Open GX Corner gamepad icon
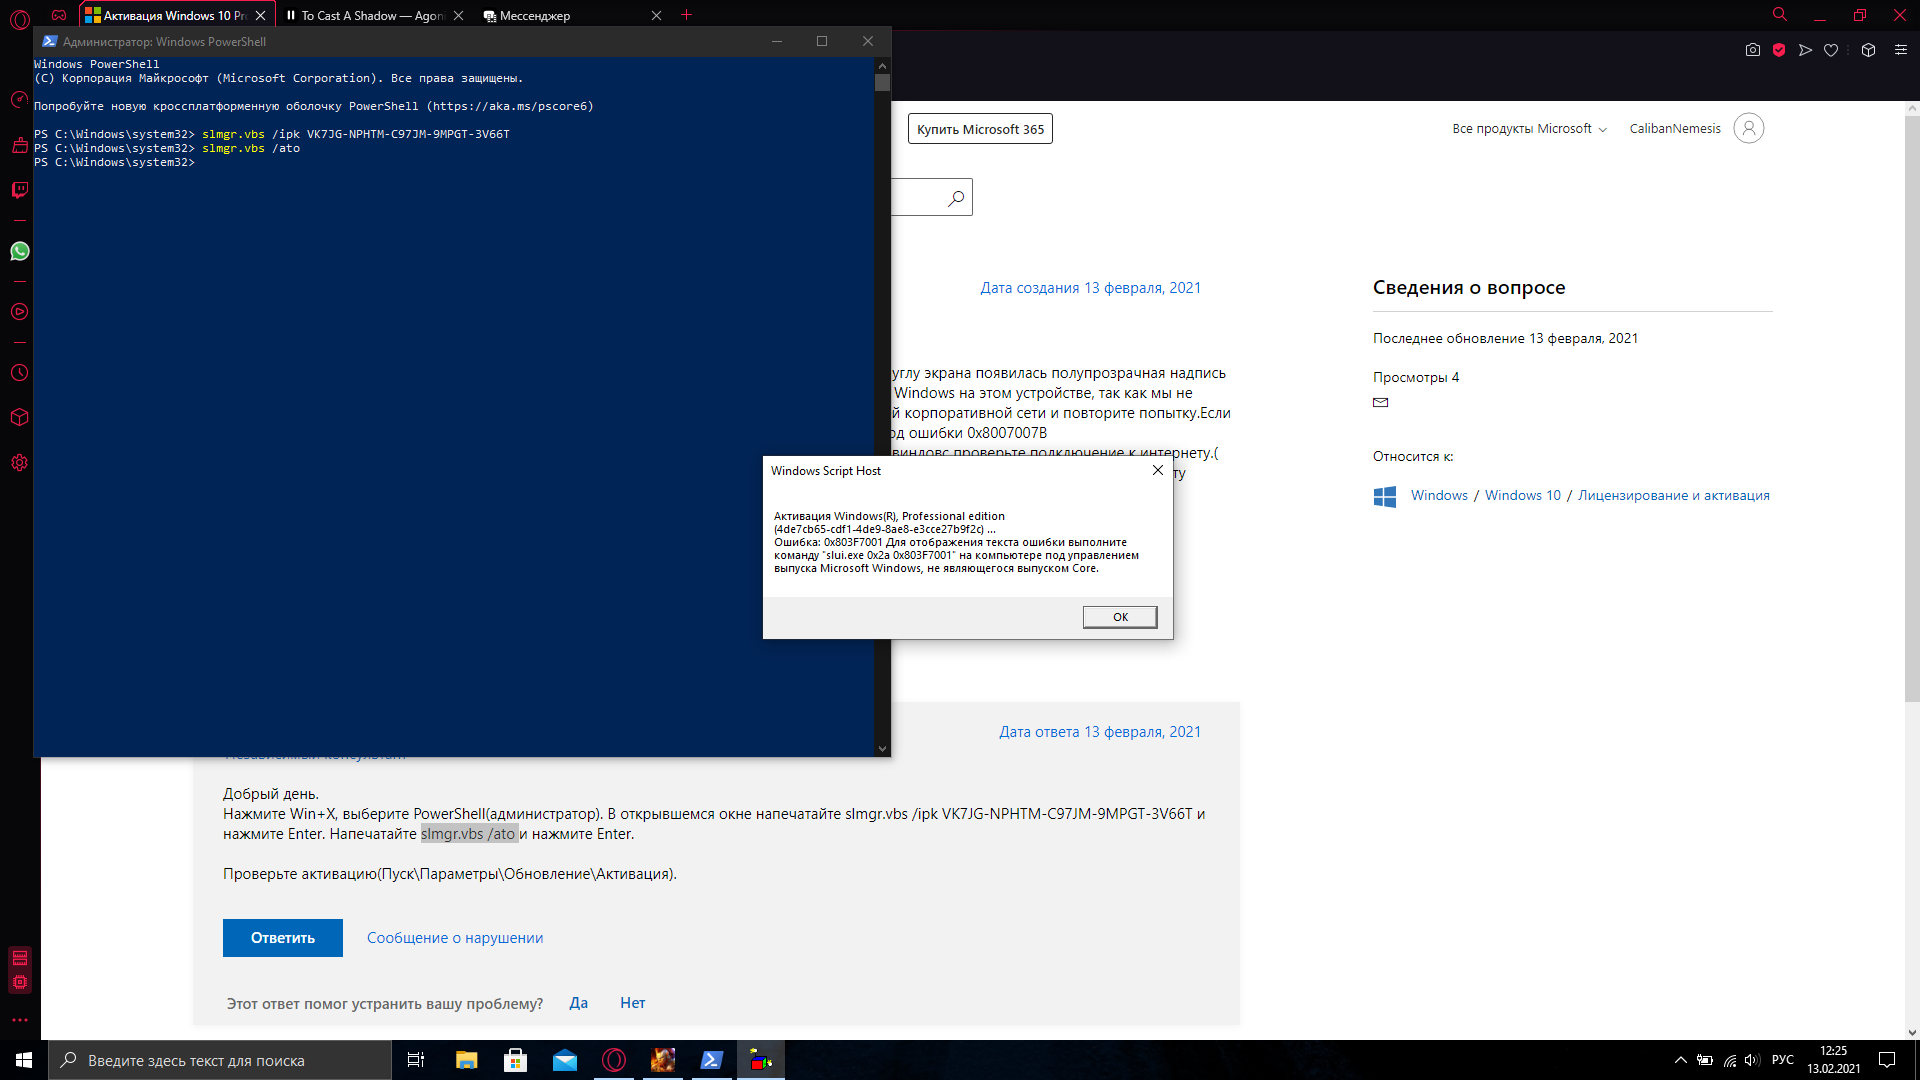1920x1080 pixels. [59, 15]
